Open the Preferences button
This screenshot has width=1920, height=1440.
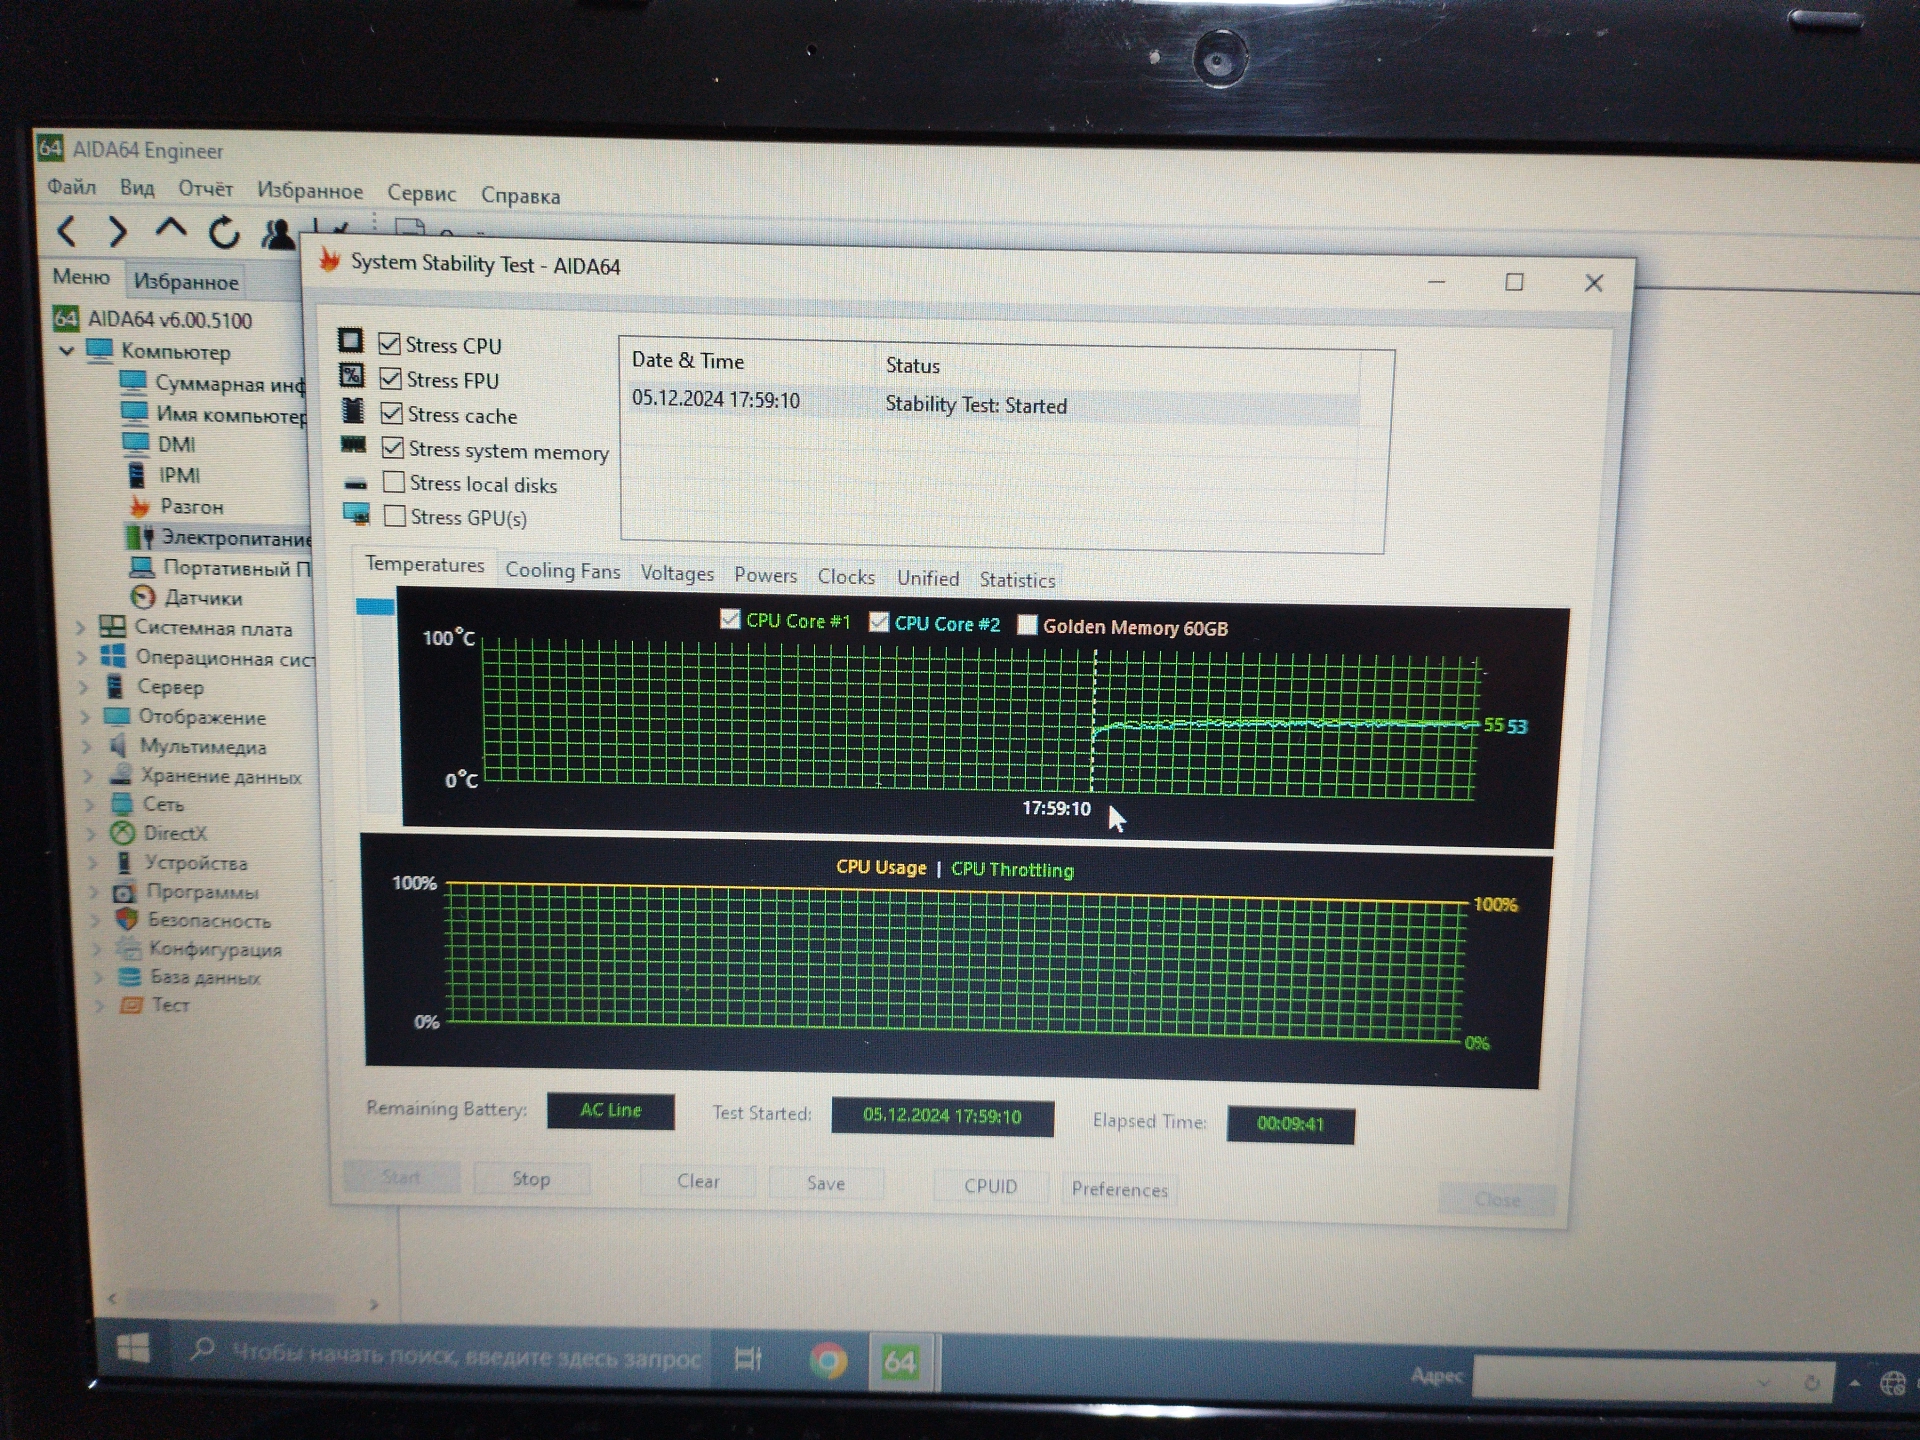pos(1119,1189)
